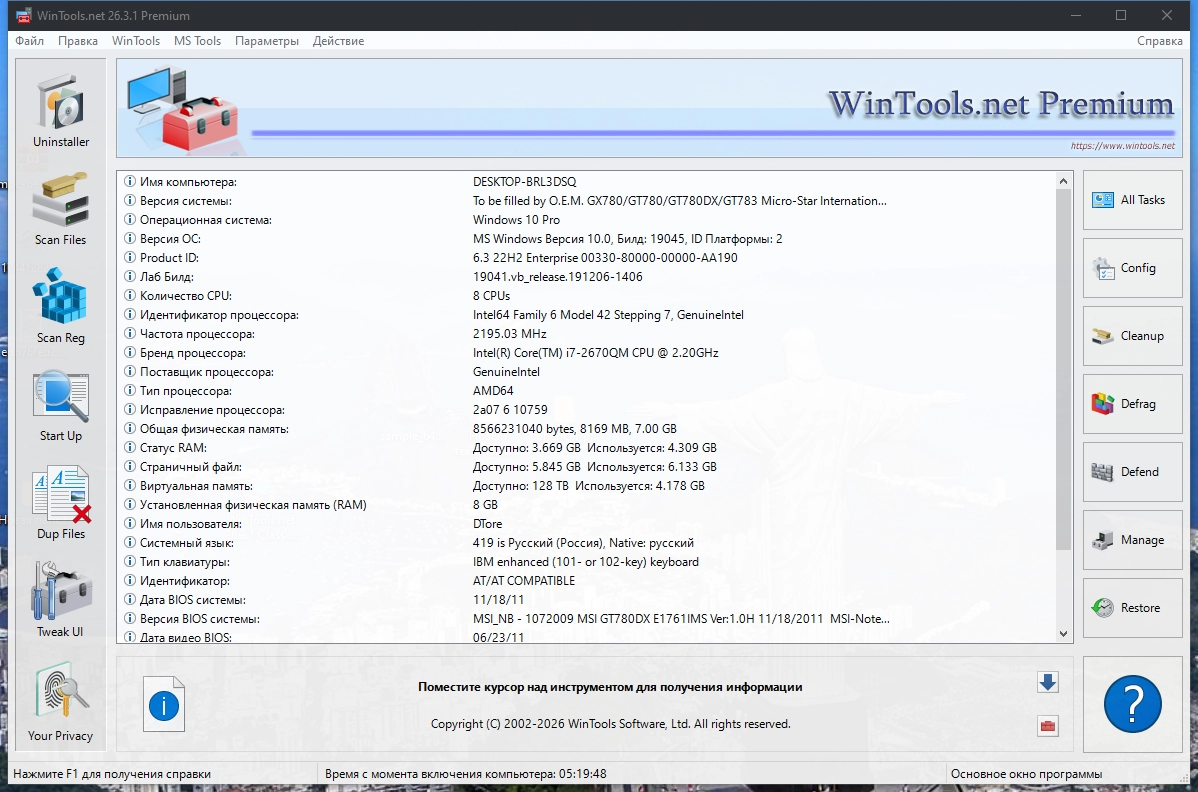Image resolution: width=1198 pixels, height=792 pixels.
Task: Click the info icon beside Количество CPU
Action: [x=130, y=296]
